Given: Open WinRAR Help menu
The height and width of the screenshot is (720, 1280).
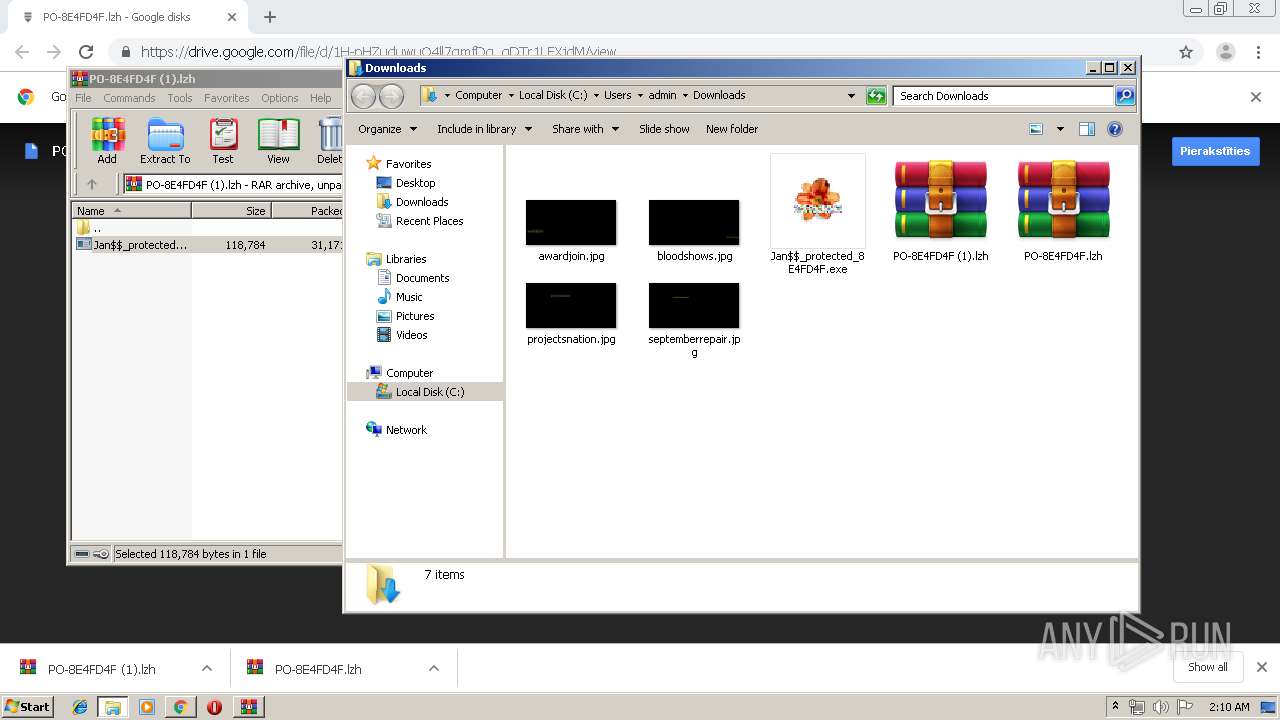Looking at the screenshot, I should coord(320,98).
